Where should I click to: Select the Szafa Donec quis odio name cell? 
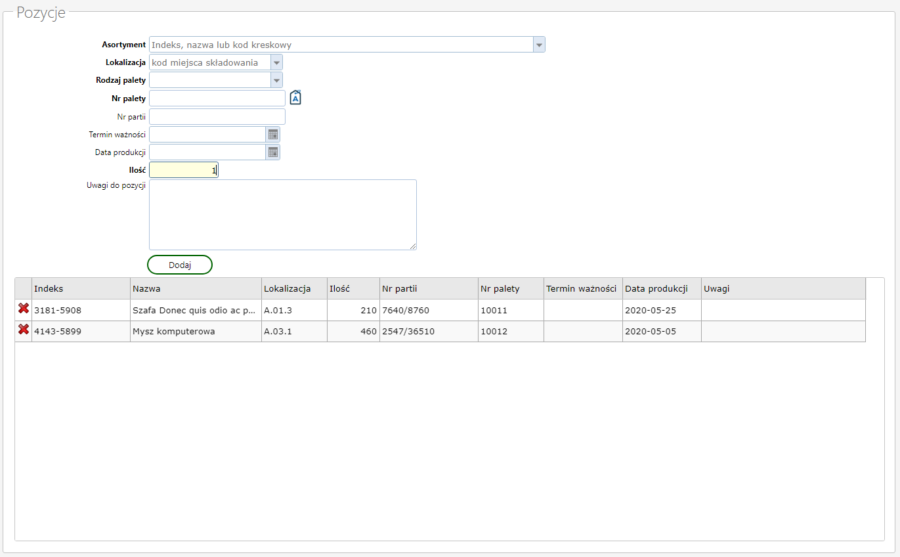[196, 310]
